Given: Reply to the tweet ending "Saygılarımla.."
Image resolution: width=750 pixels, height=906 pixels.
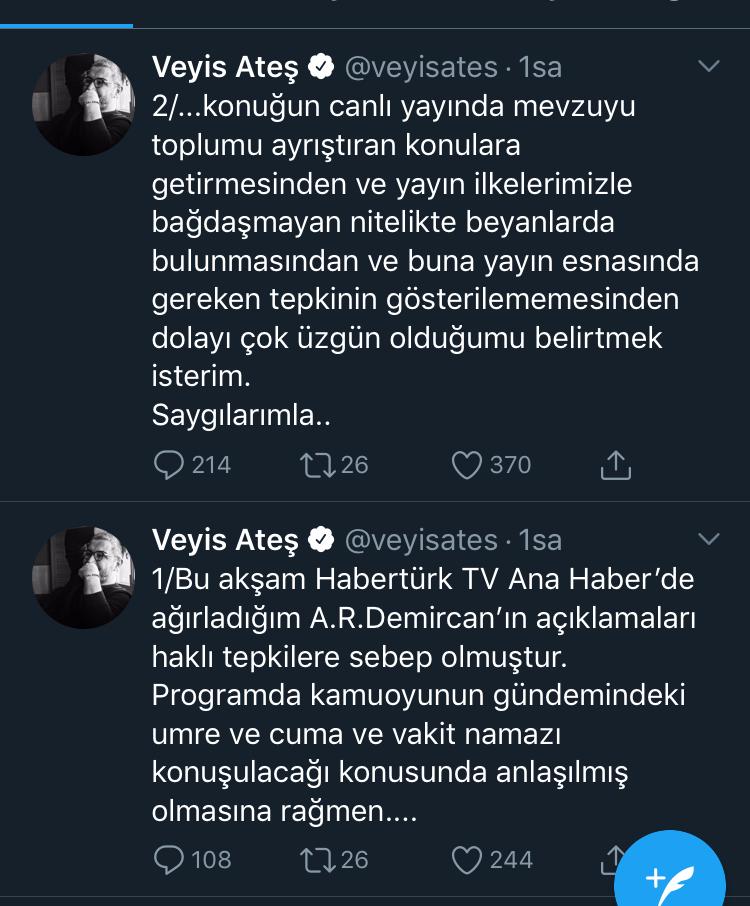Looking at the screenshot, I should click(x=170, y=465).
